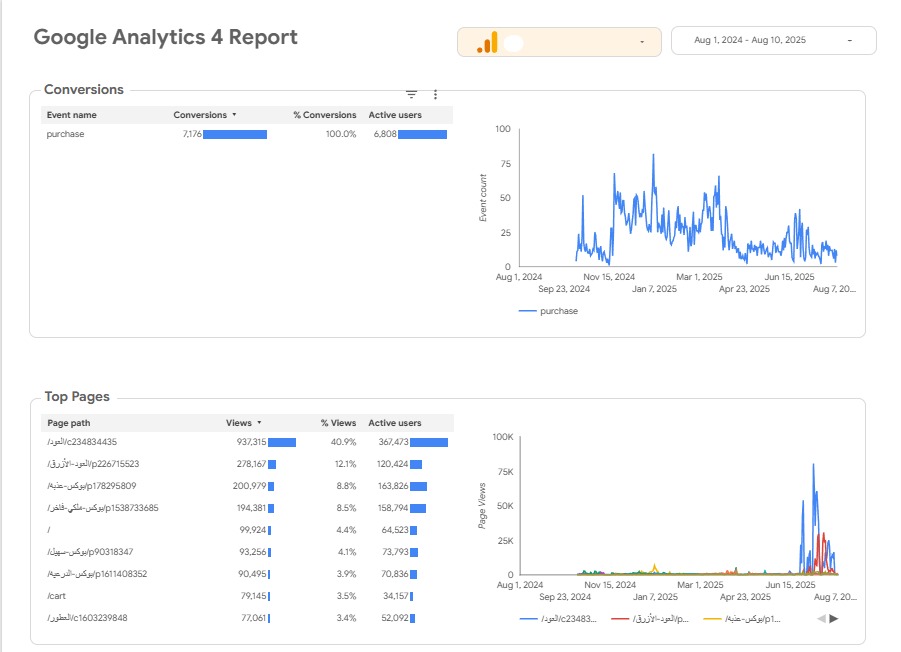The image size is (901, 652).
Task: Select the page path row p90318347
Action: tap(247, 552)
